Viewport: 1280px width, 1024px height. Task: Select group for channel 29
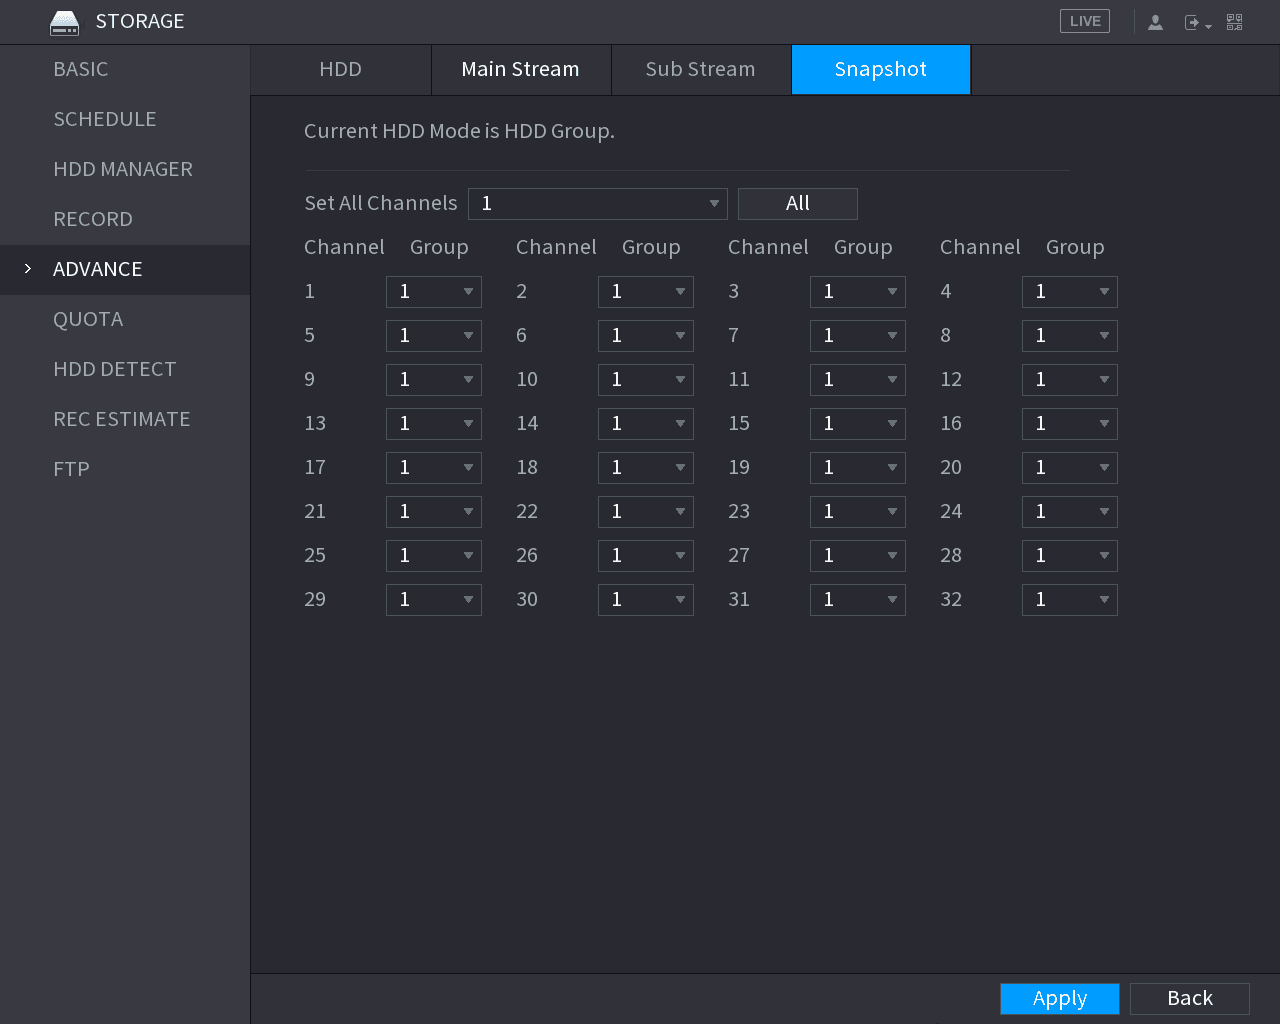(x=434, y=599)
